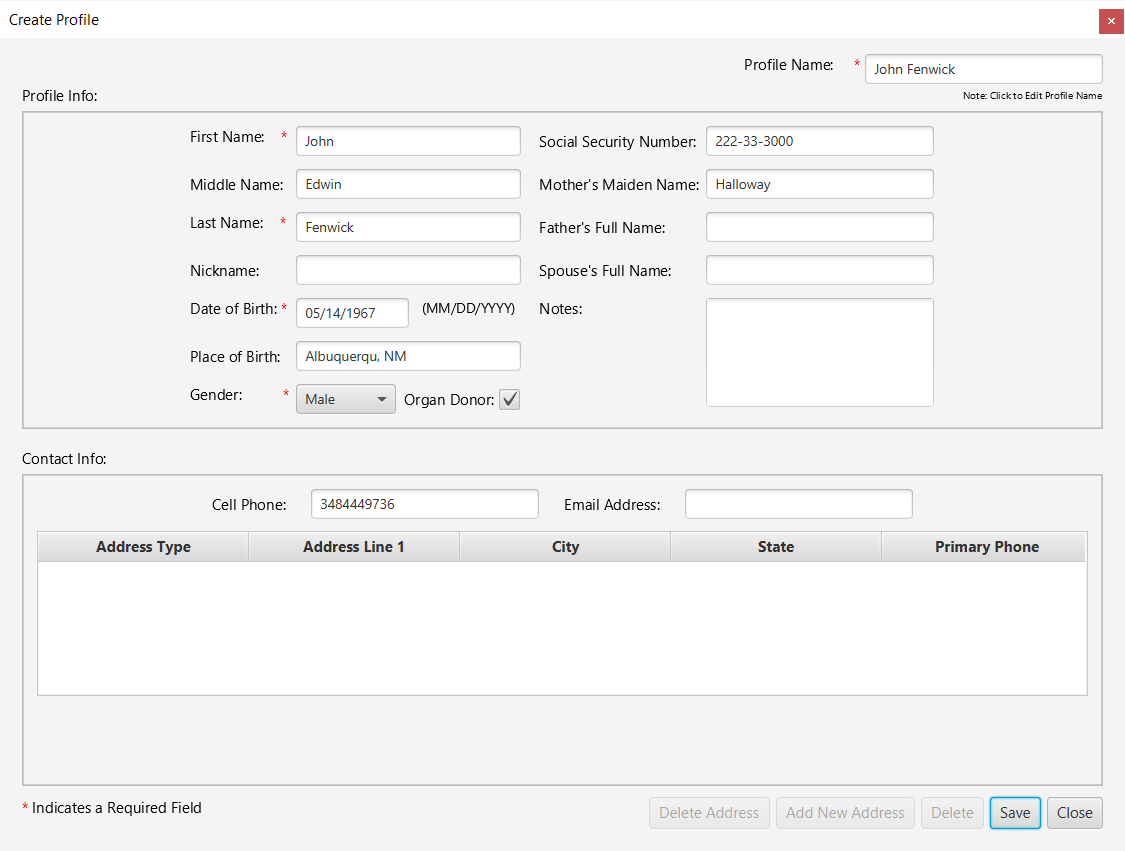Viewport: 1125px width, 851px height.
Task: Click inside the First Name field
Action: [x=407, y=140]
